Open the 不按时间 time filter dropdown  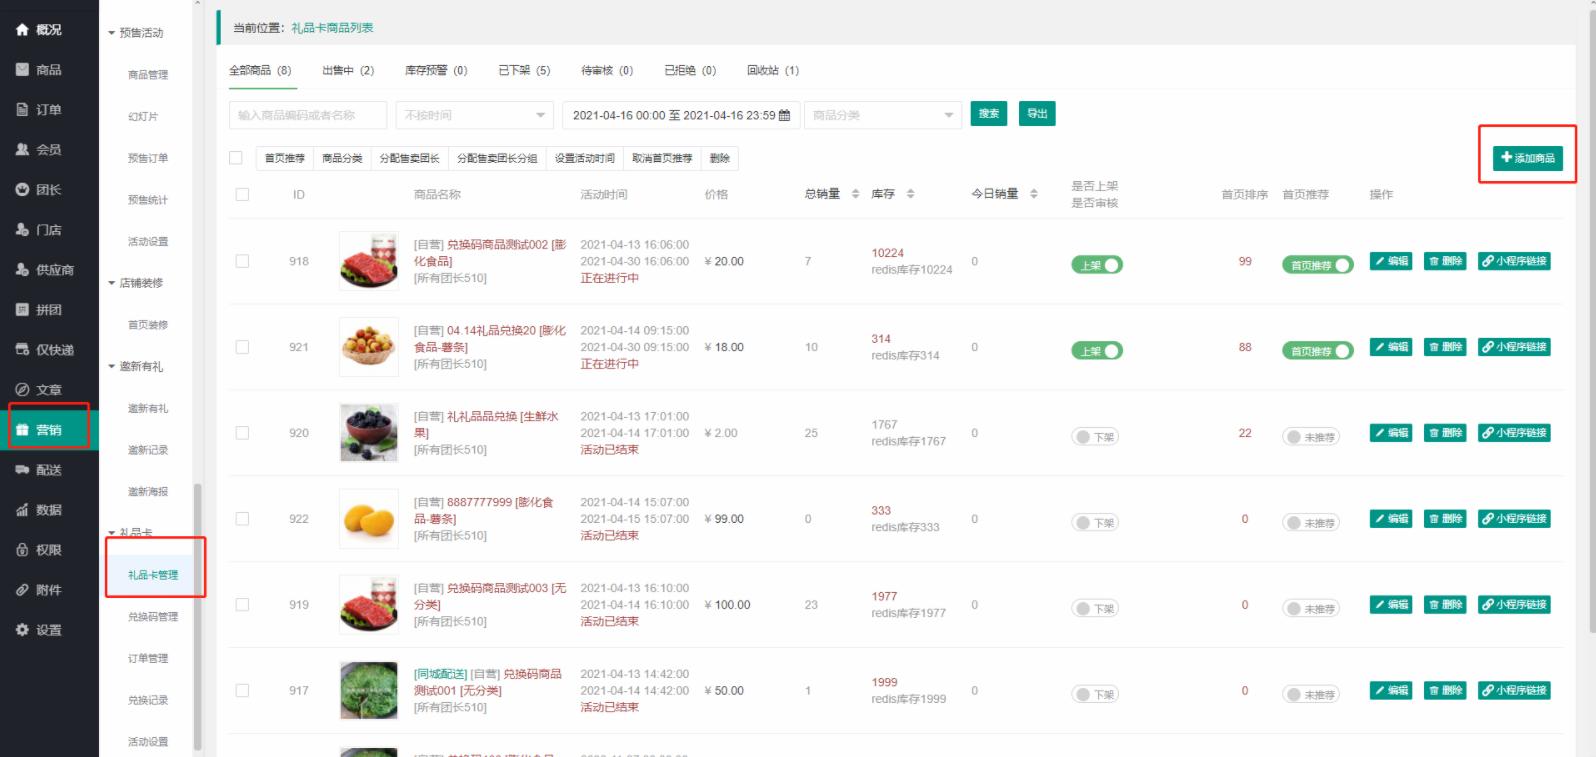(x=474, y=115)
